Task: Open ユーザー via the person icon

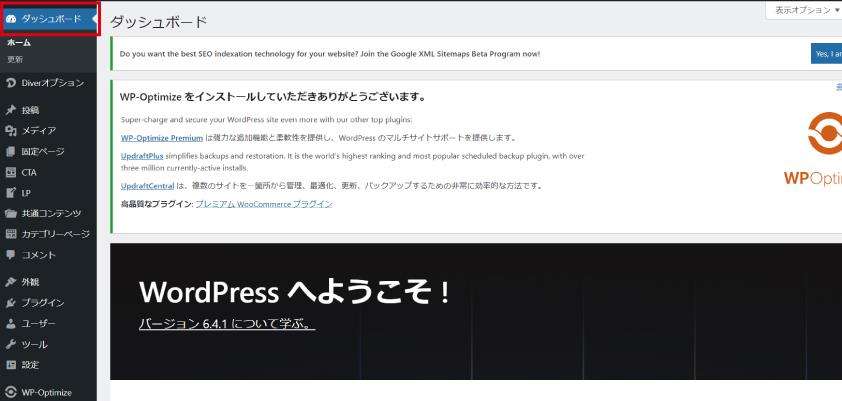Action: (11, 322)
